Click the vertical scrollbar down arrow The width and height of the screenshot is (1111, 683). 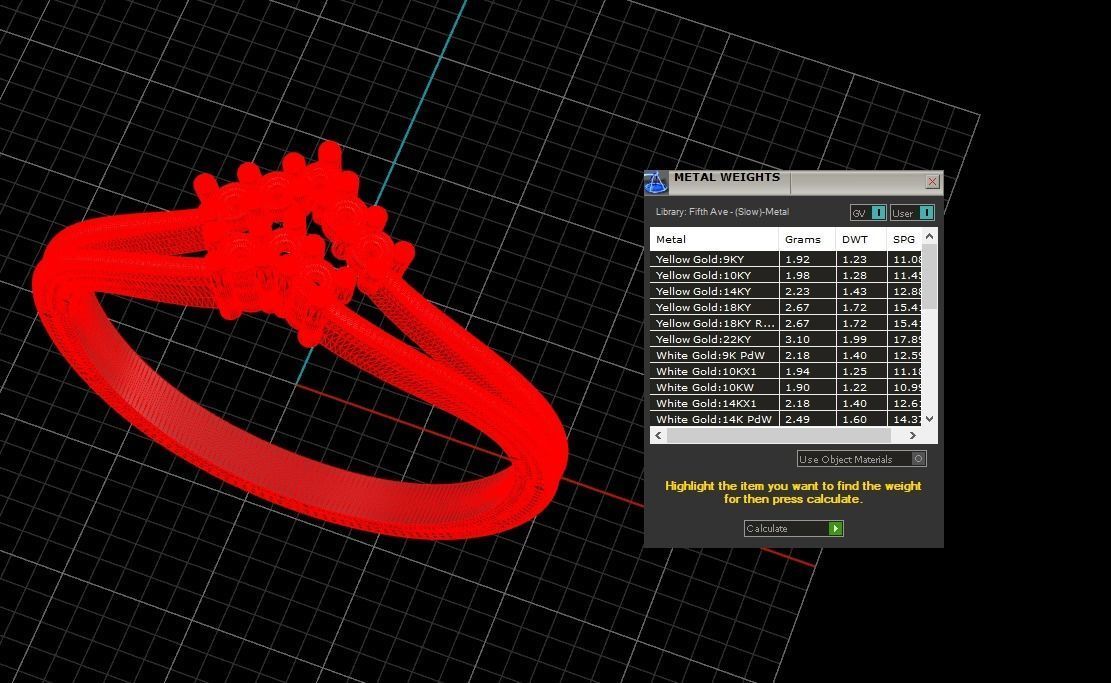pyautogui.click(x=930, y=419)
